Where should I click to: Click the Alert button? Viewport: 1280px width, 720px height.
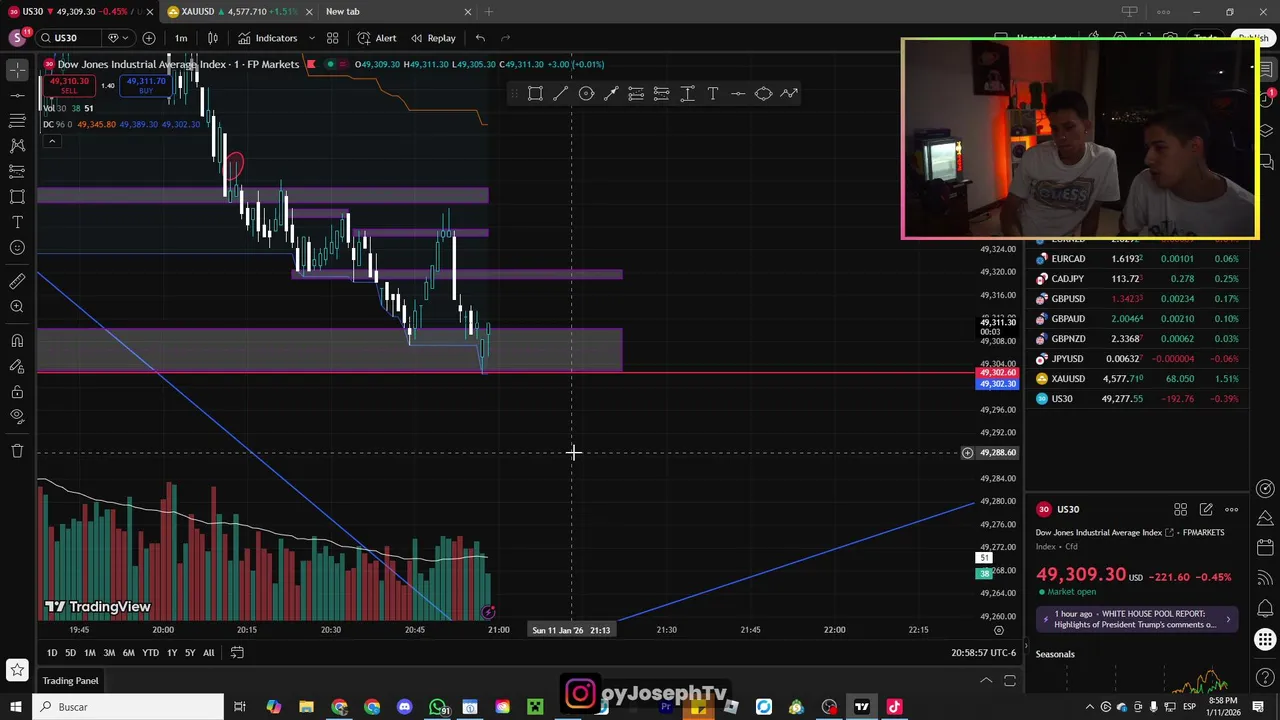click(377, 38)
